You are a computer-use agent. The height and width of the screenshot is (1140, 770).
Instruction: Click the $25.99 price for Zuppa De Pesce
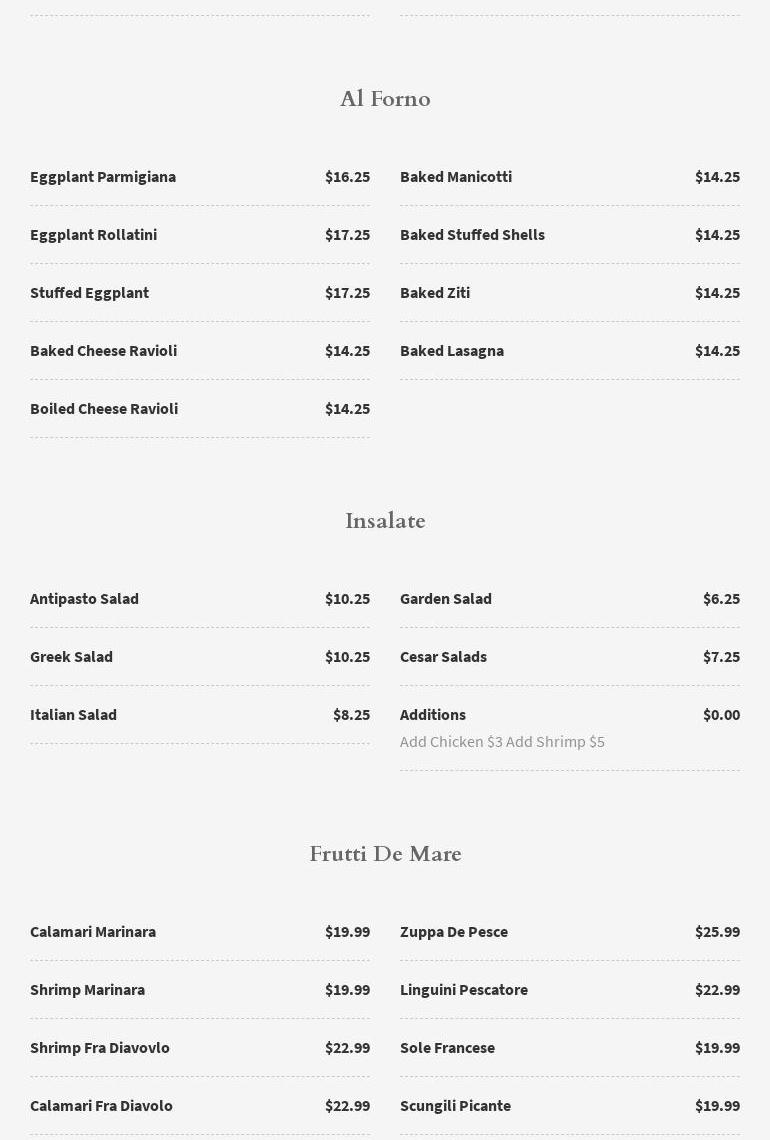coord(717,932)
